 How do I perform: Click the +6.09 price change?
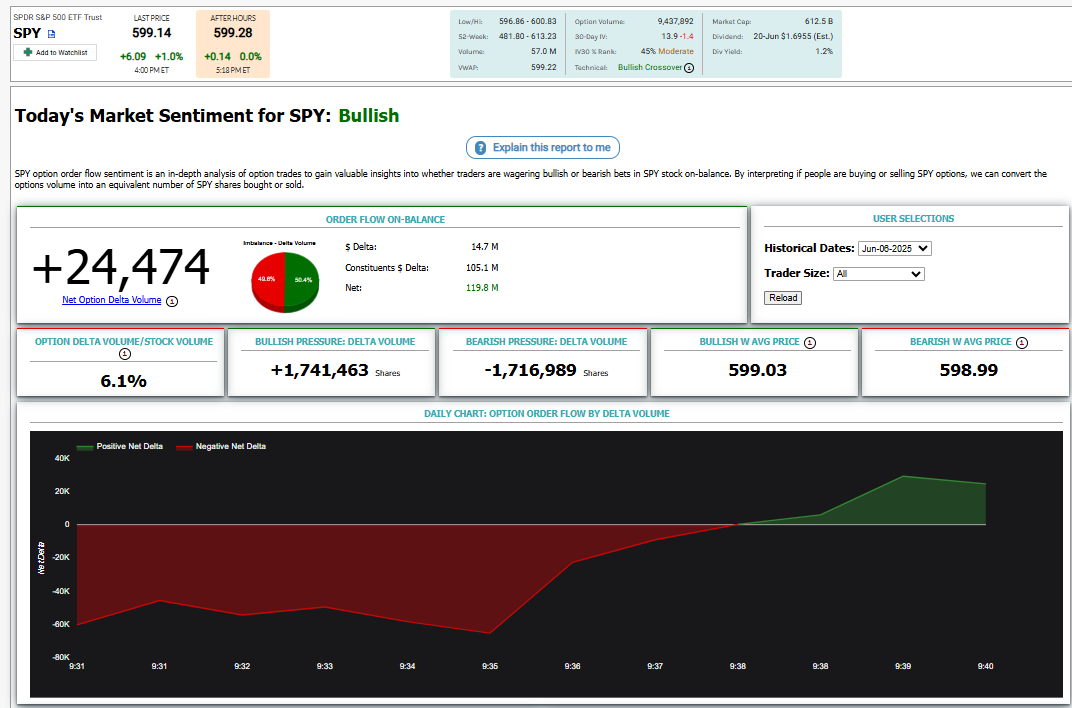pyautogui.click(x=133, y=57)
